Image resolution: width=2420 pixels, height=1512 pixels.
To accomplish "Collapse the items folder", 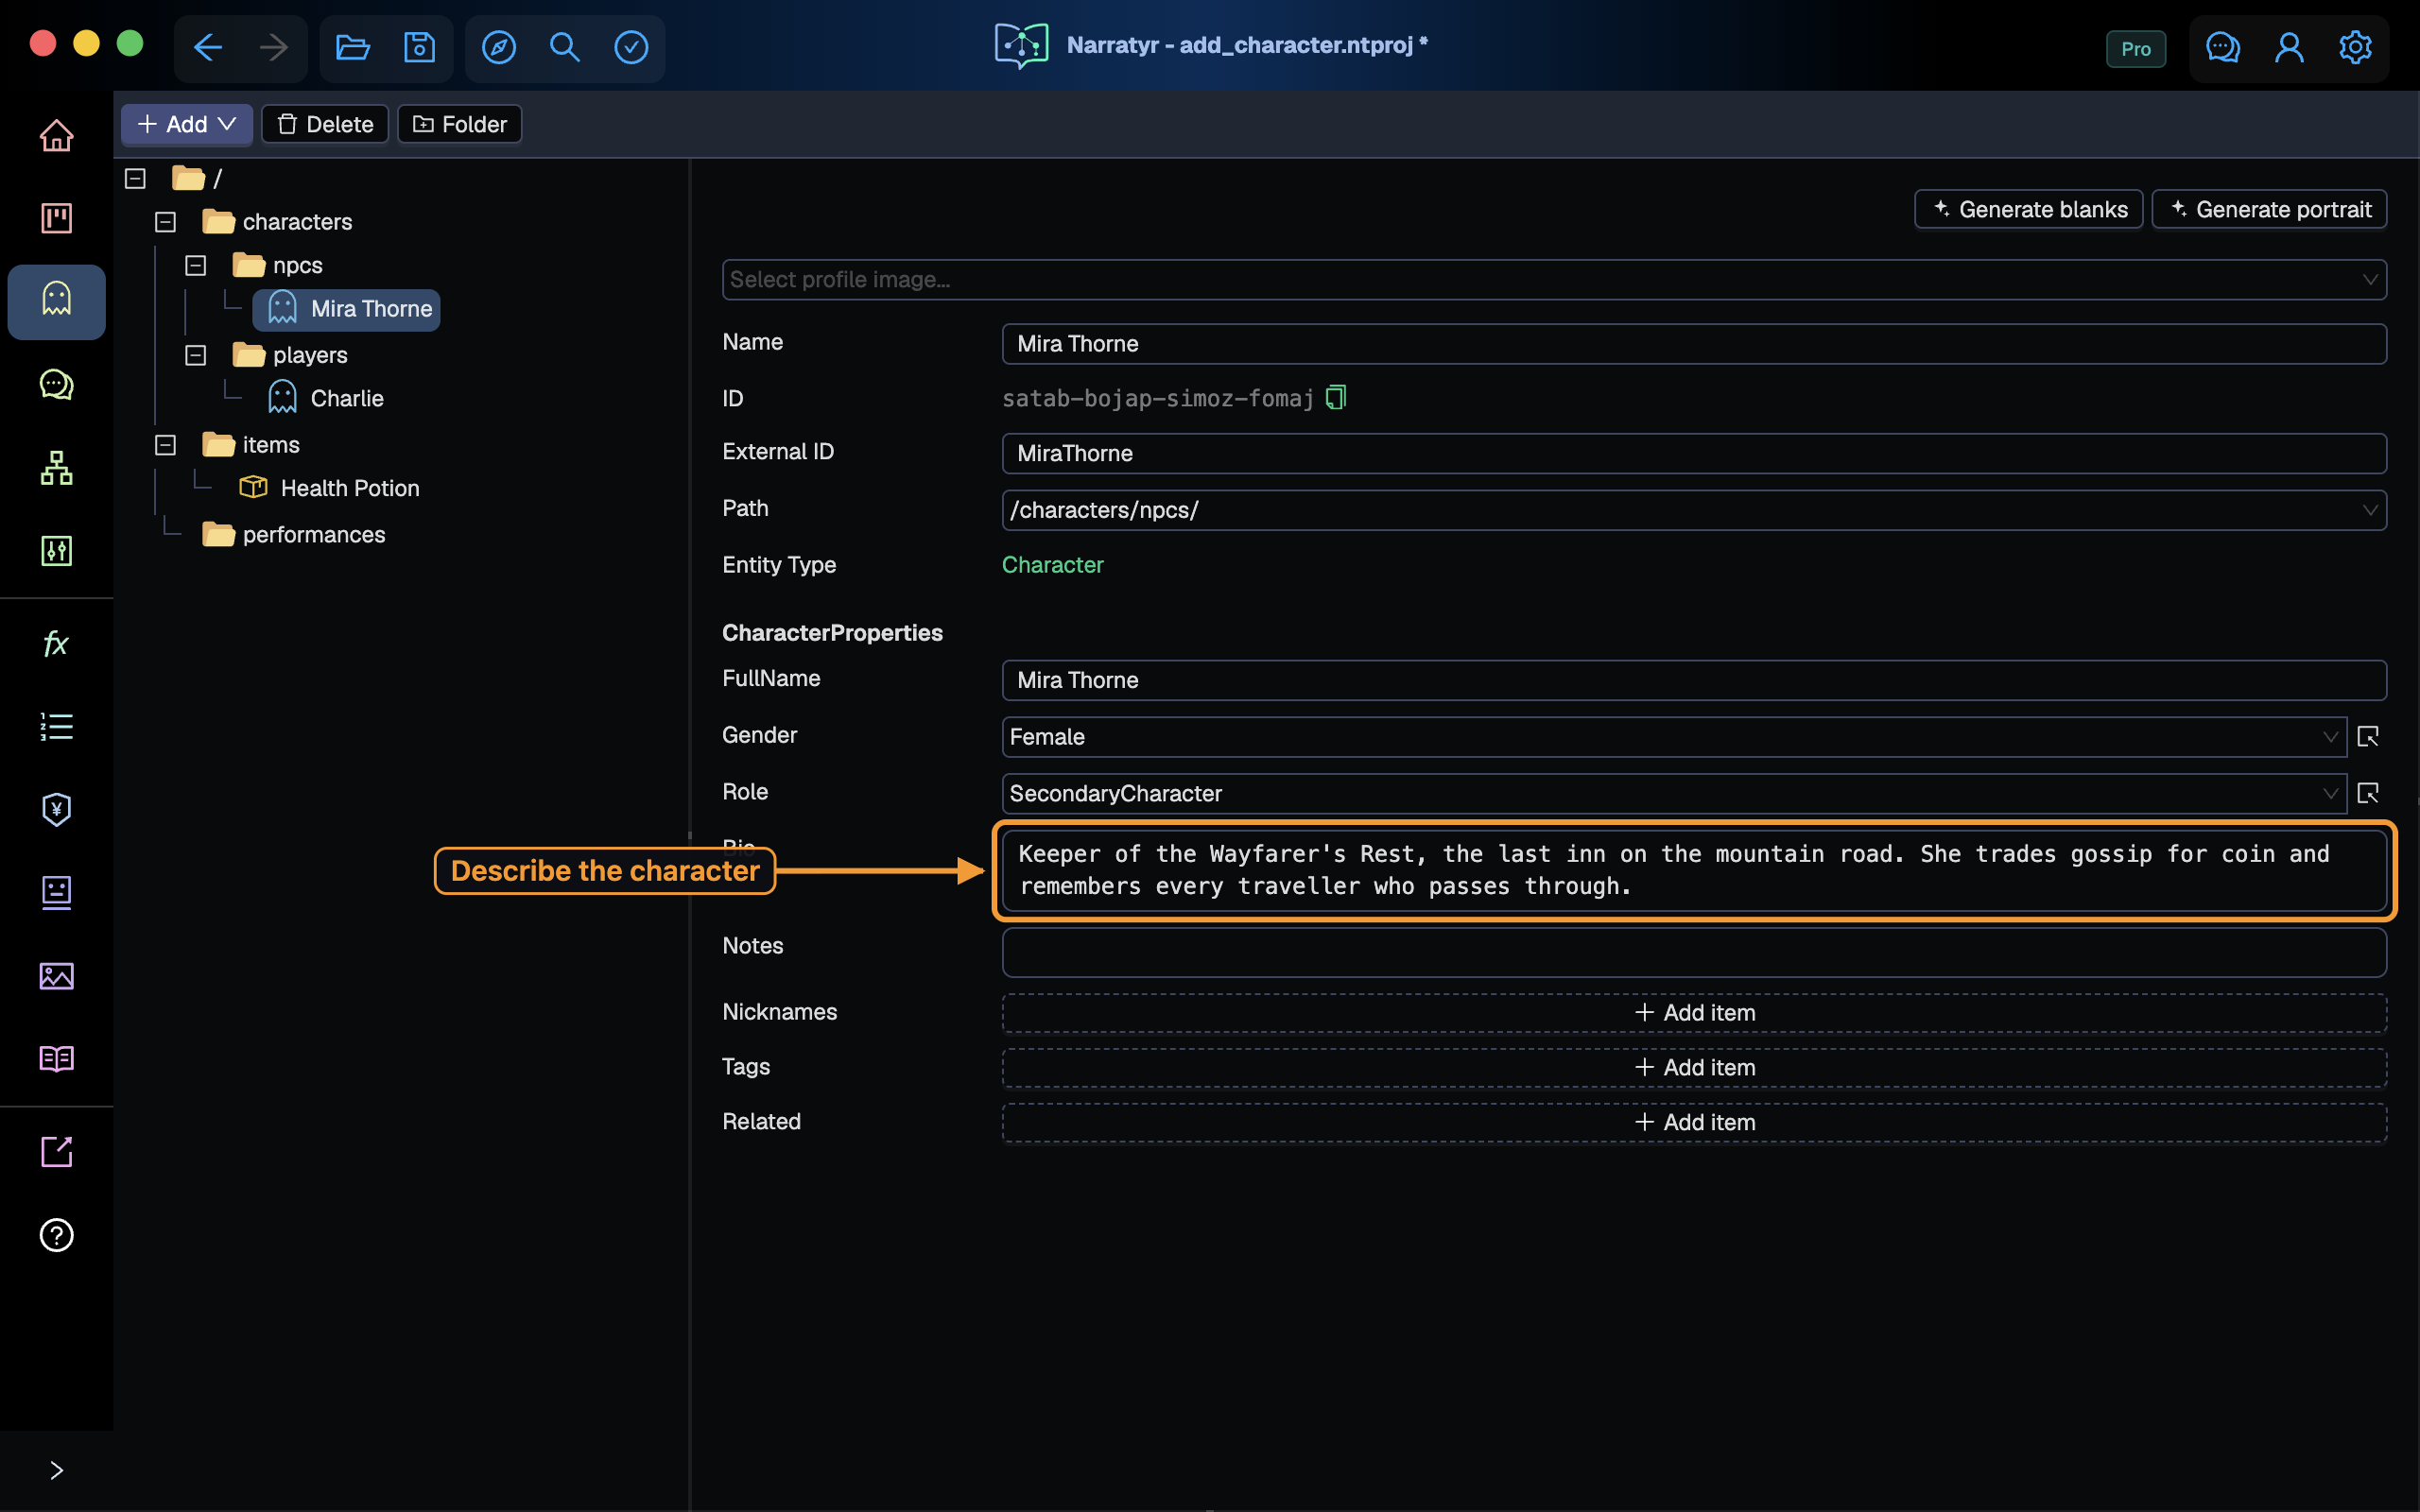I will pyautogui.click(x=165, y=445).
